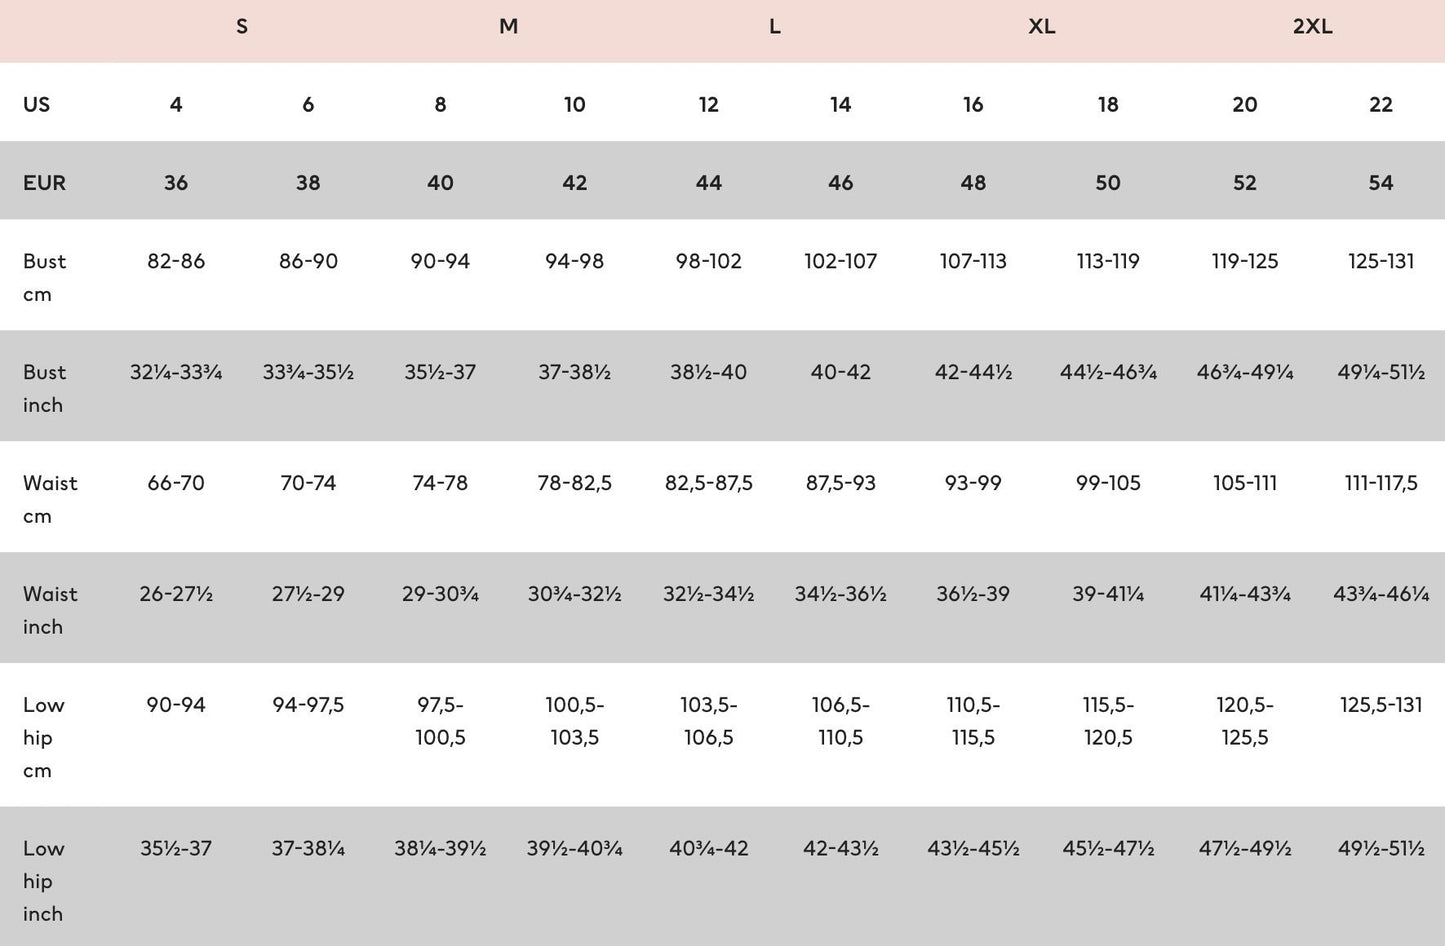Click the 49½-51½ low hip inch cell

[1380, 848]
